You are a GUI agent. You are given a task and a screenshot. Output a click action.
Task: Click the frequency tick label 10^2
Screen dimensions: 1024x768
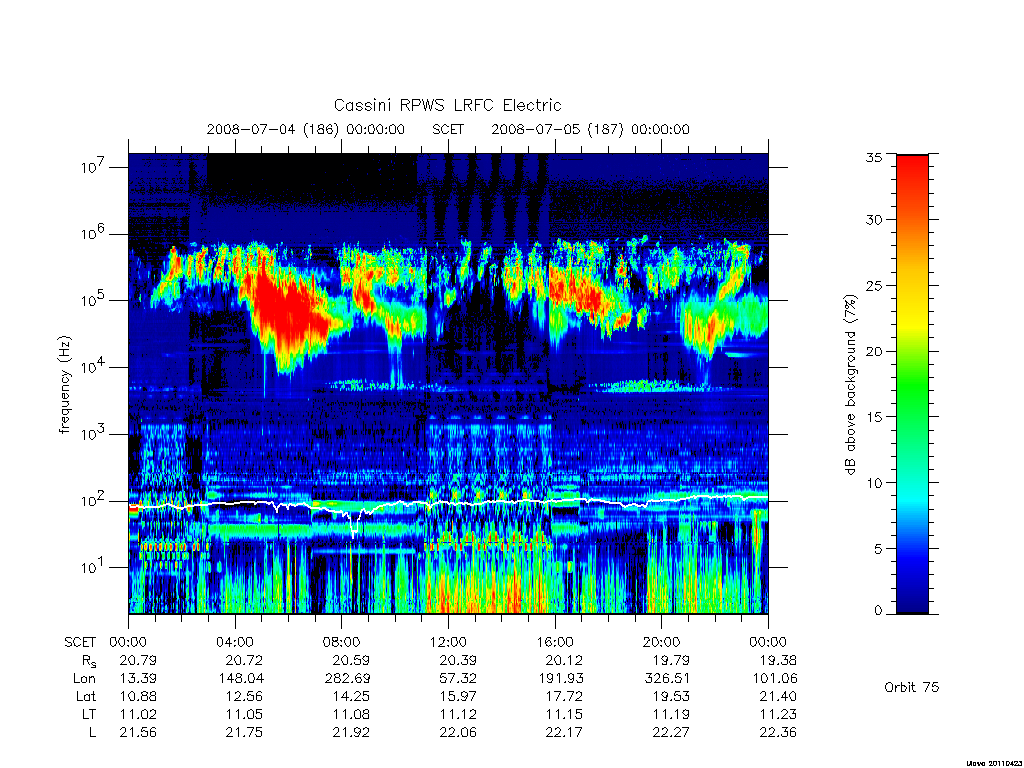pyautogui.click(x=93, y=500)
